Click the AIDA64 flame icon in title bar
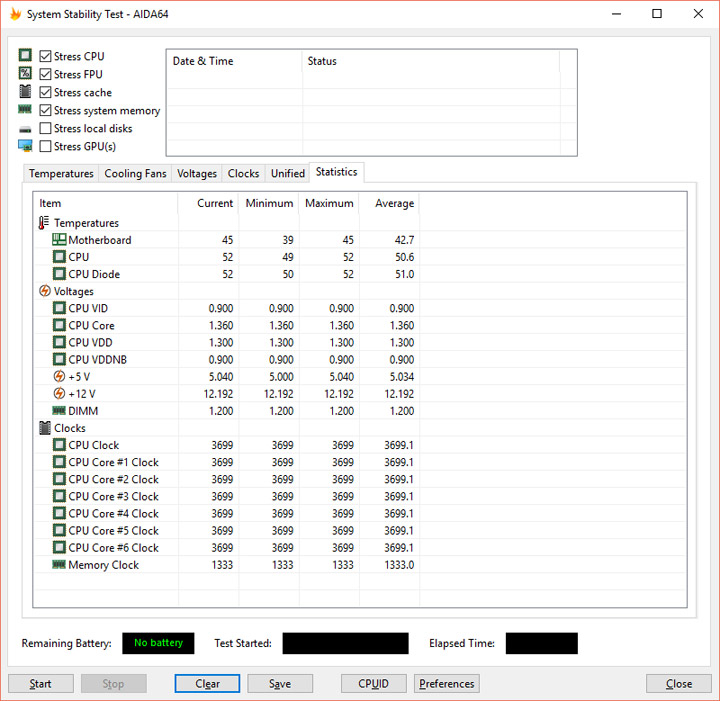This screenshot has height=701, width=720. [x=16, y=14]
